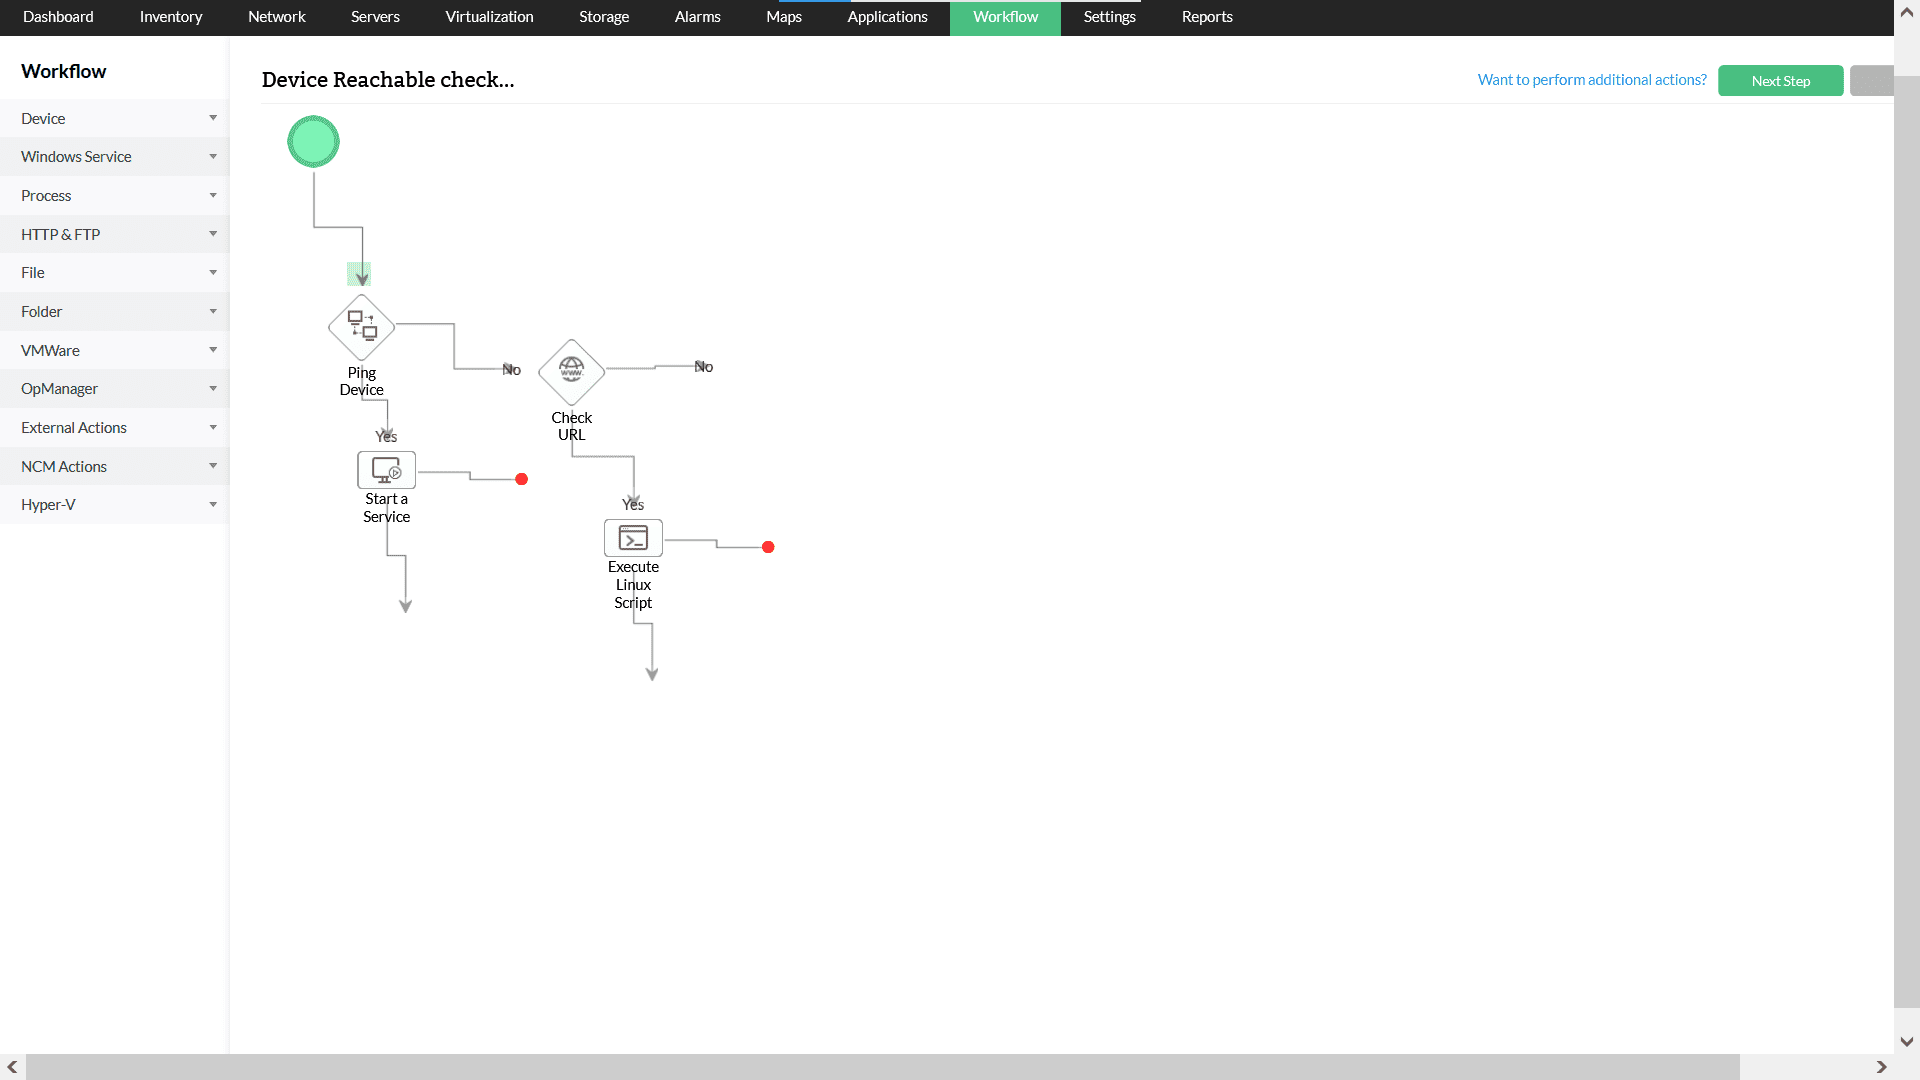The width and height of the screenshot is (1920, 1080).
Task: Click red end dot after Start a Service
Action: 521,480
